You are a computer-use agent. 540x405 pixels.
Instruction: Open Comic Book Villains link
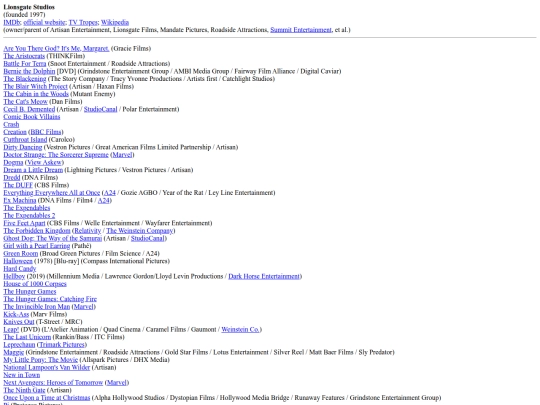(x=32, y=117)
